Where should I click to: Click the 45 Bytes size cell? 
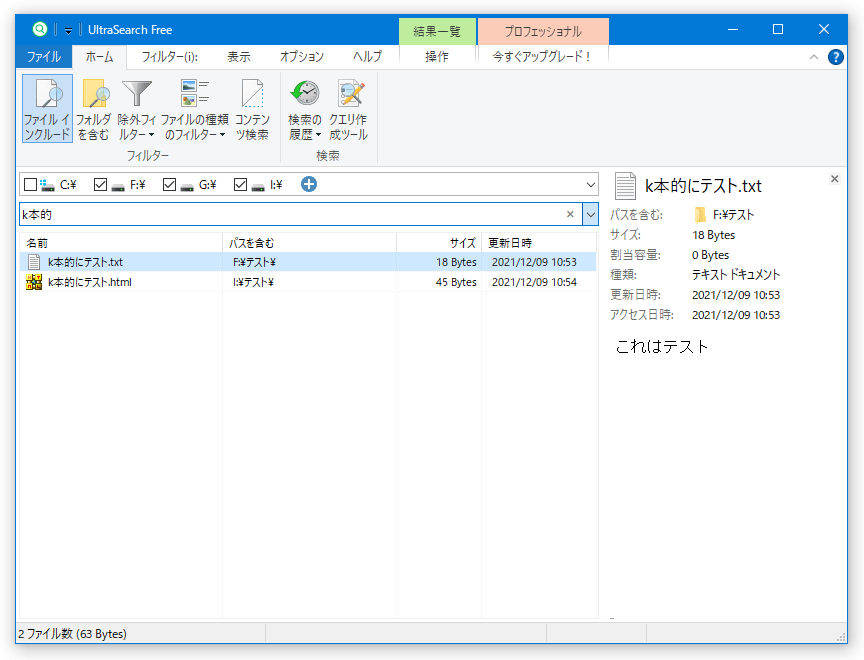pyautogui.click(x=456, y=282)
